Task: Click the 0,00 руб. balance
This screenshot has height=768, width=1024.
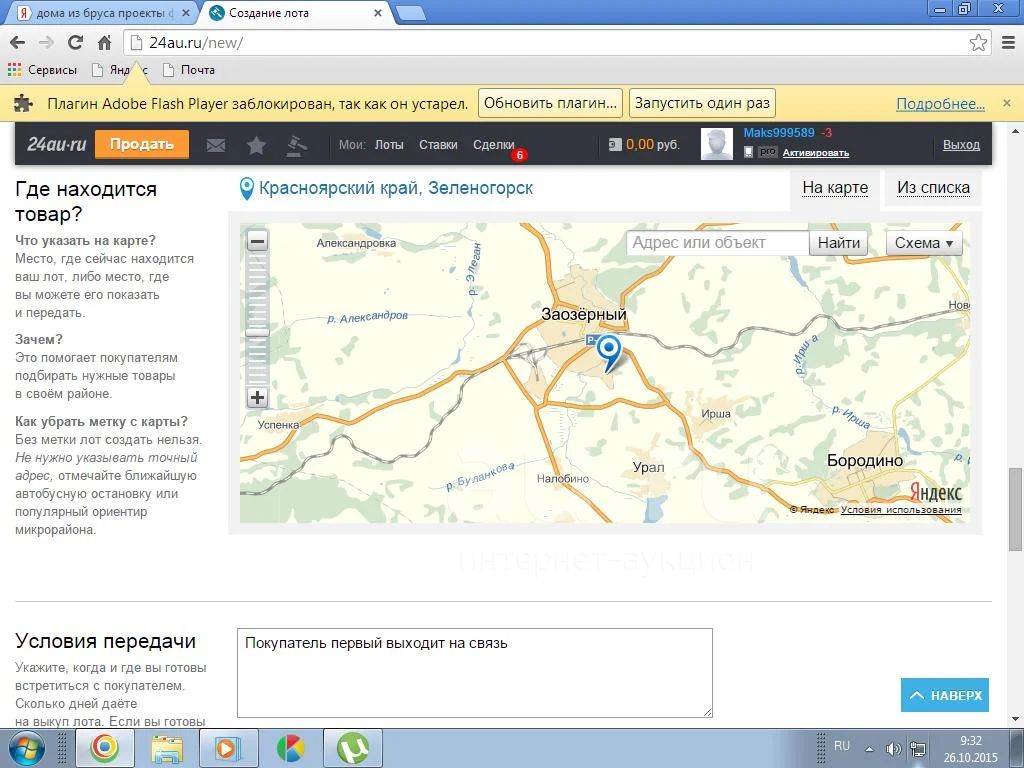Action: (645, 144)
